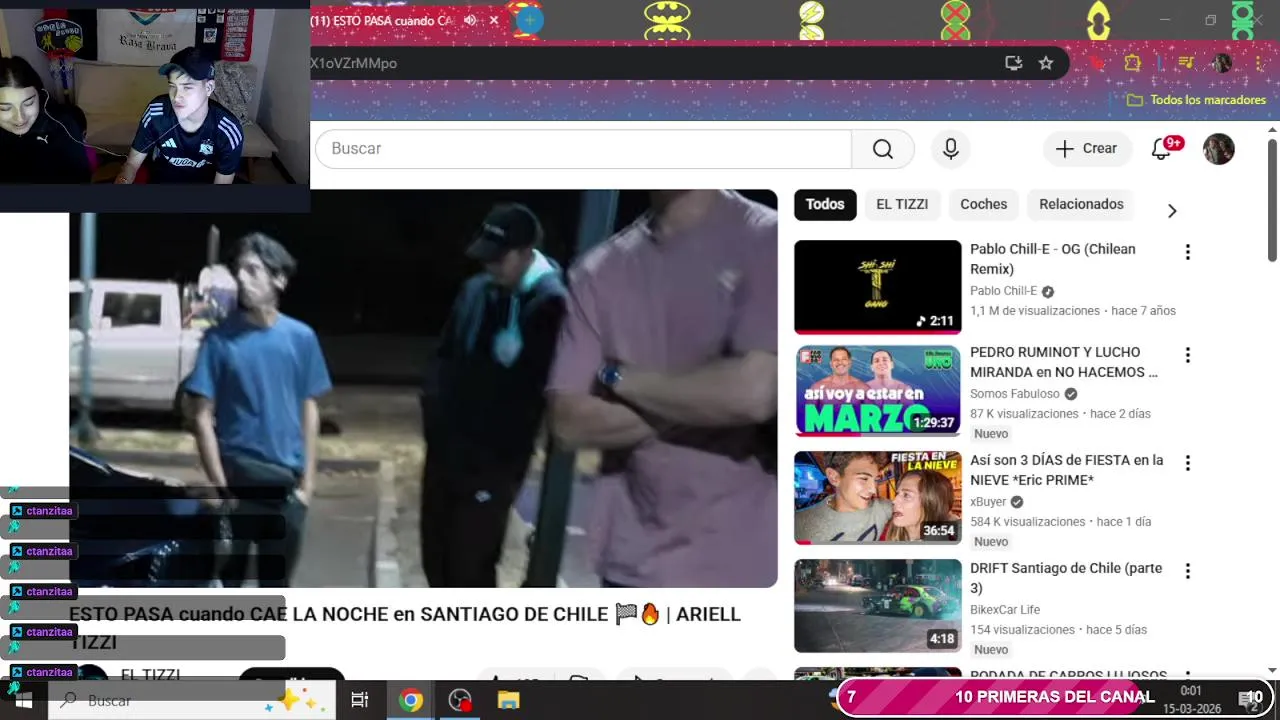Open File Explorer from the taskbar
The width and height of the screenshot is (1280, 720).
[x=508, y=700]
